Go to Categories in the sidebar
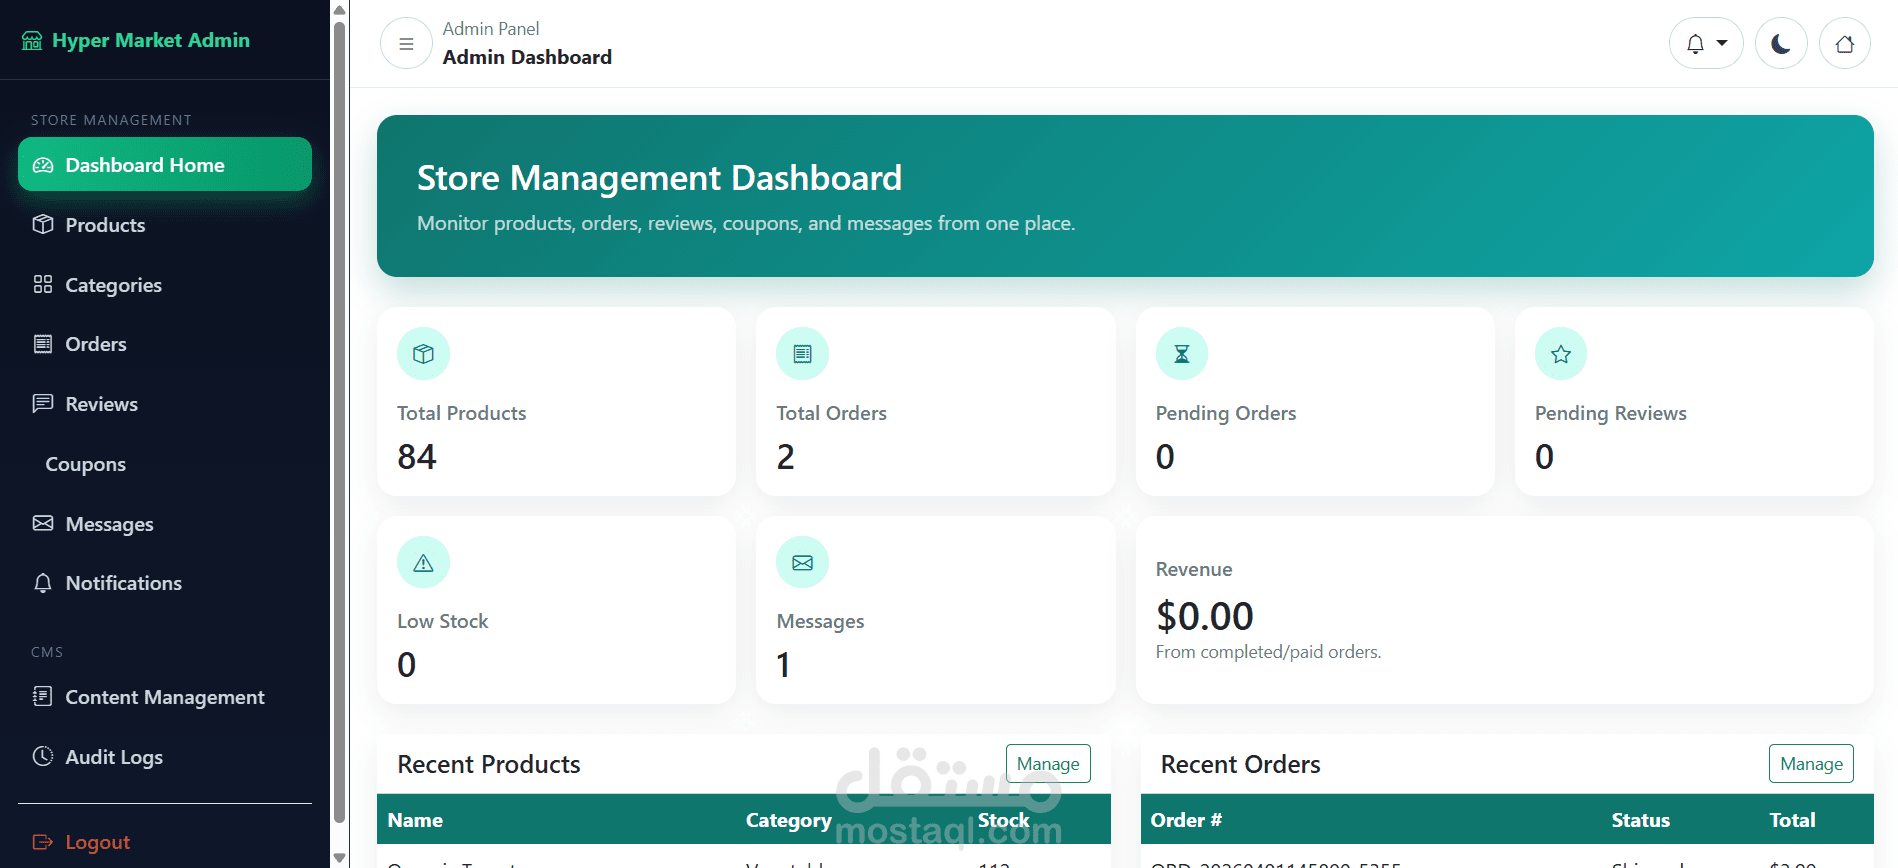 coord(113,285)
